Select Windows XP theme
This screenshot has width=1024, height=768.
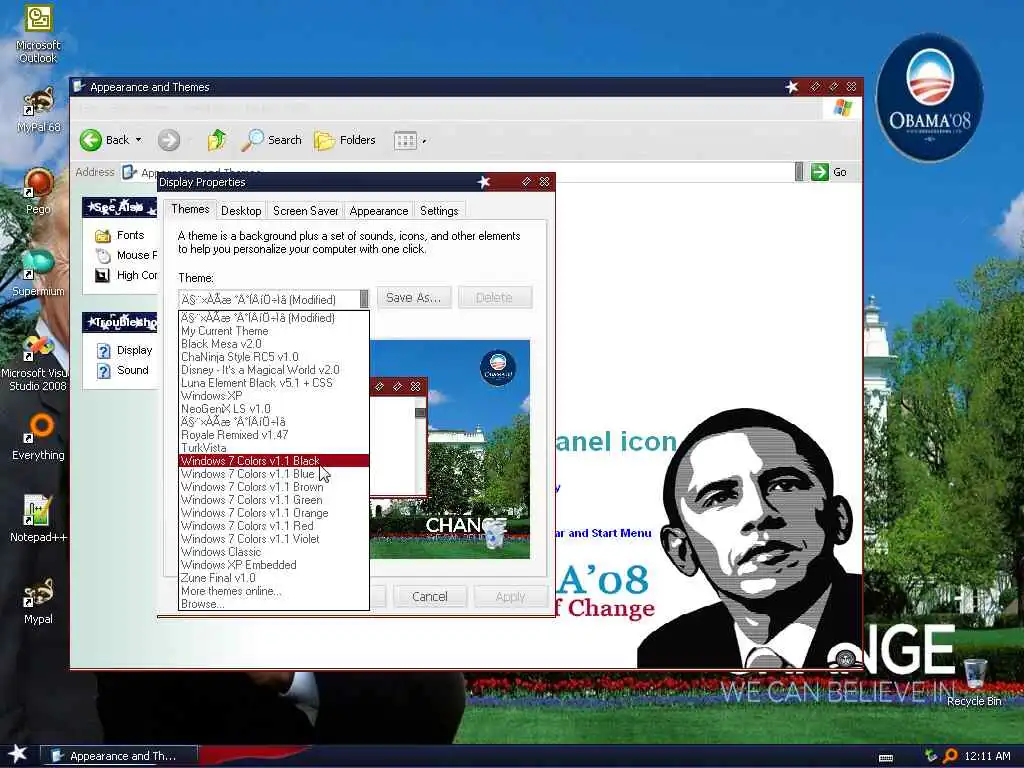click(274, 396)
